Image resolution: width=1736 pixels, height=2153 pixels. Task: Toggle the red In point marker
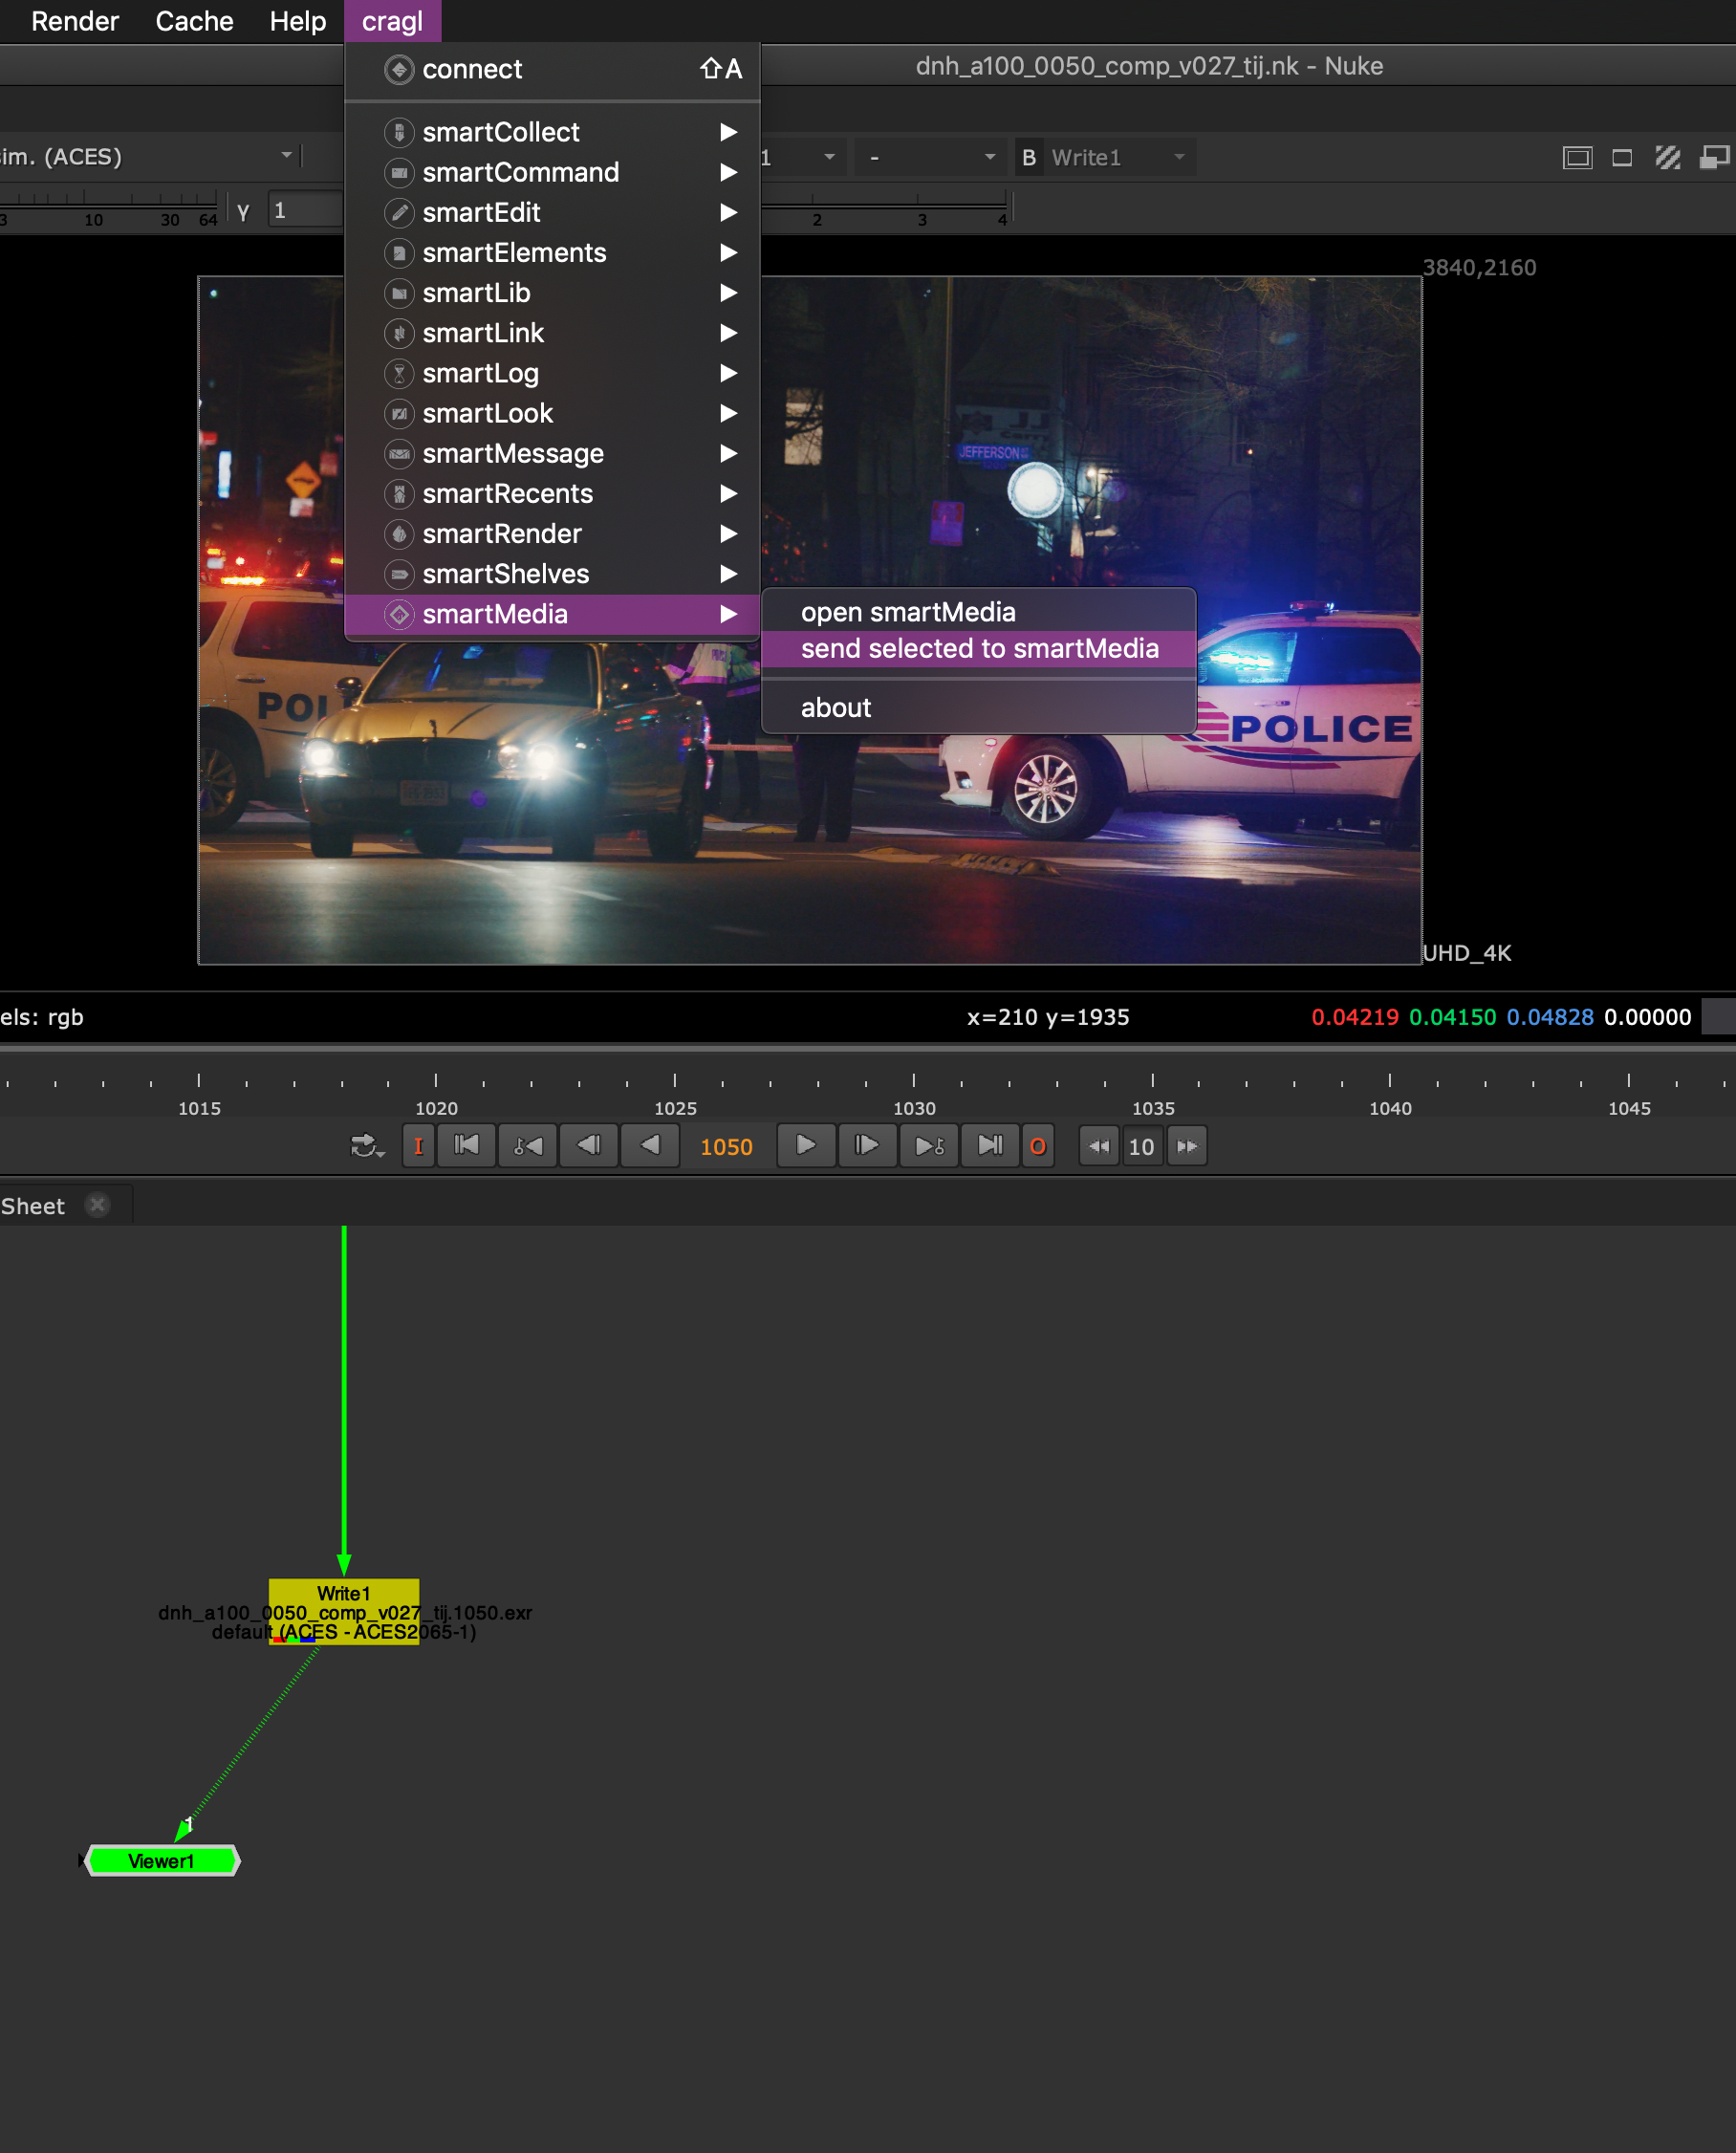418,1146
